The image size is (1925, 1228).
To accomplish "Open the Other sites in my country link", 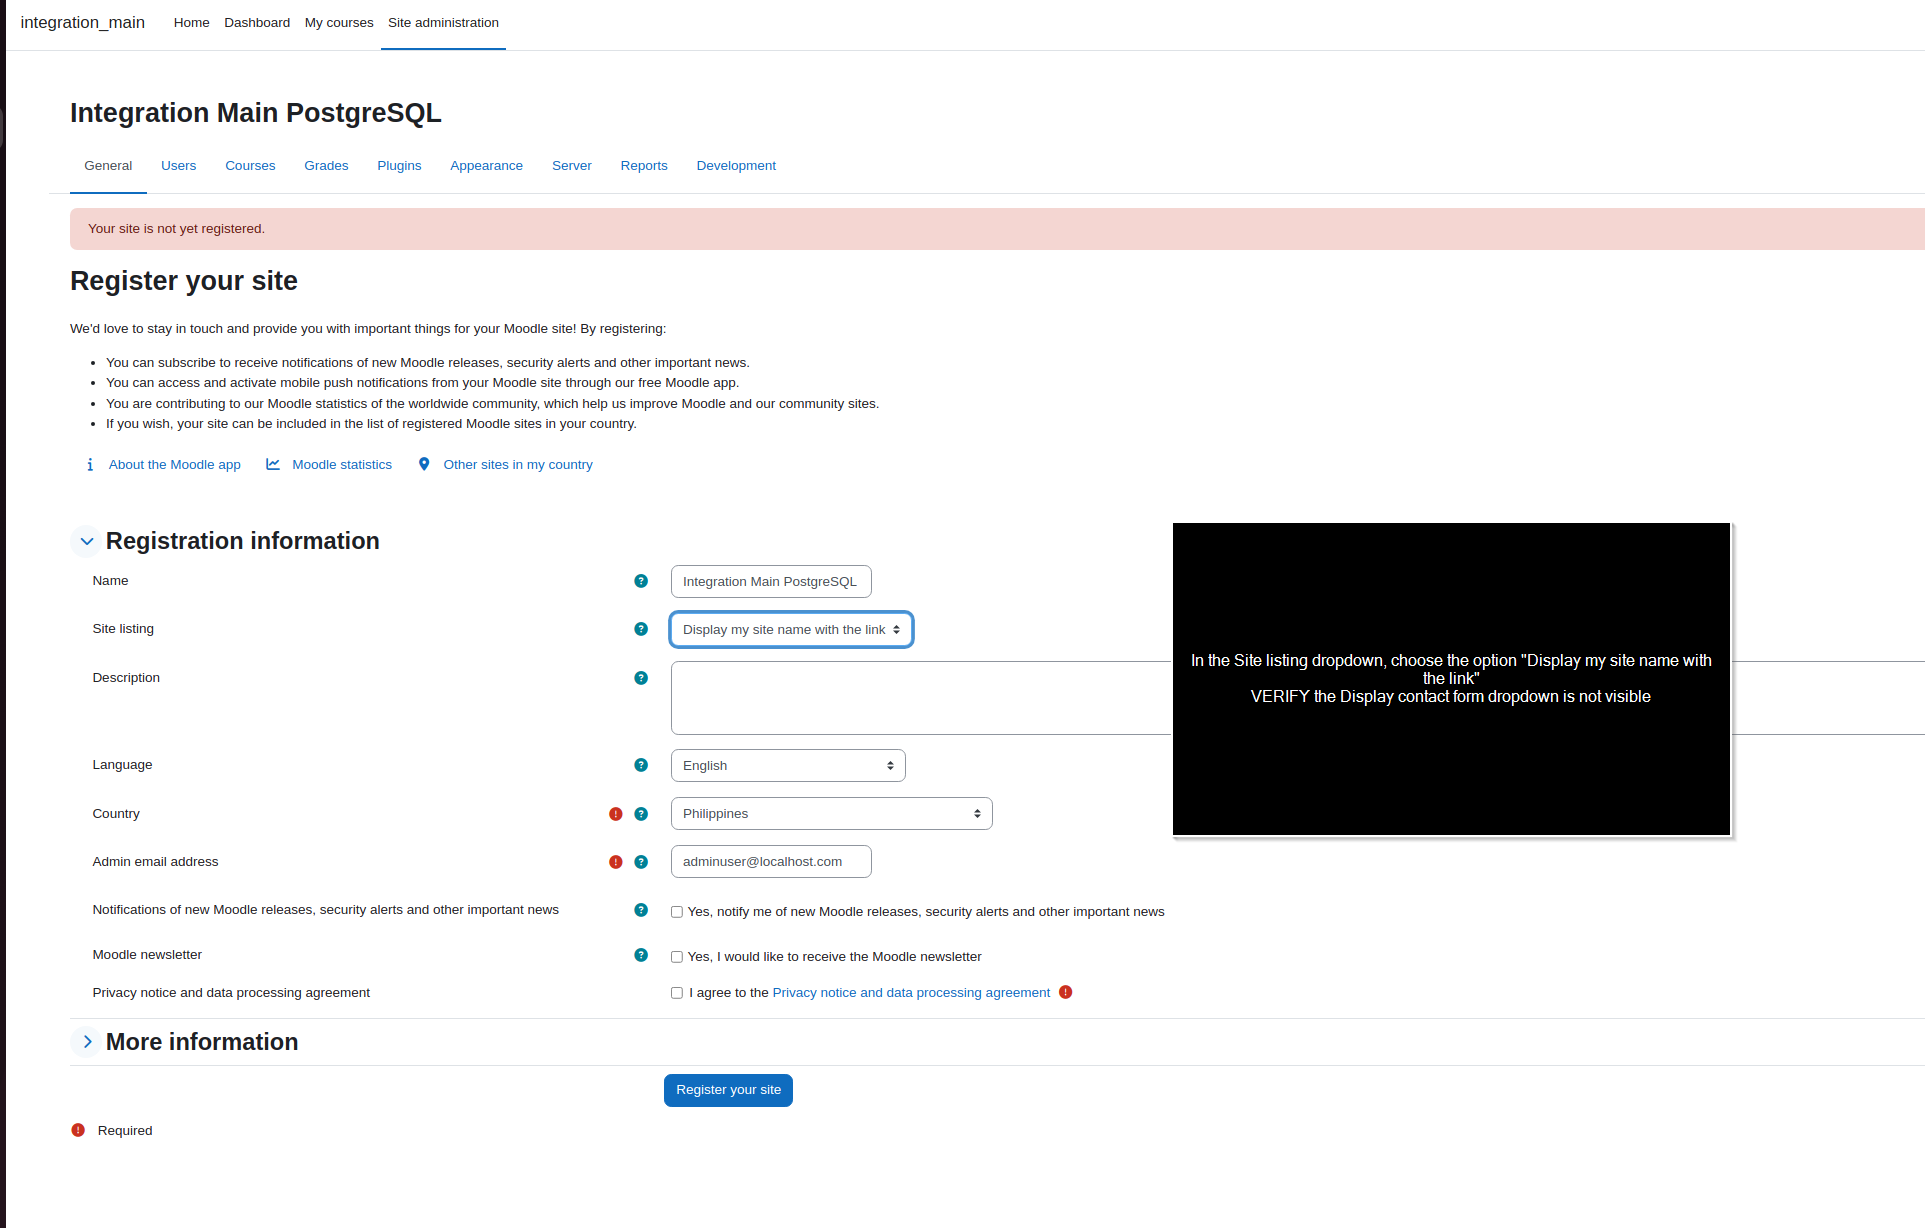I will point(518,465).
